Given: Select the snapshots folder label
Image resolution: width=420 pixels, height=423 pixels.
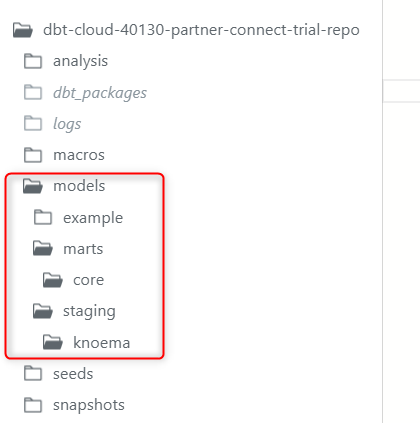Looking at the screenshot, I should (x=89, y=405).
